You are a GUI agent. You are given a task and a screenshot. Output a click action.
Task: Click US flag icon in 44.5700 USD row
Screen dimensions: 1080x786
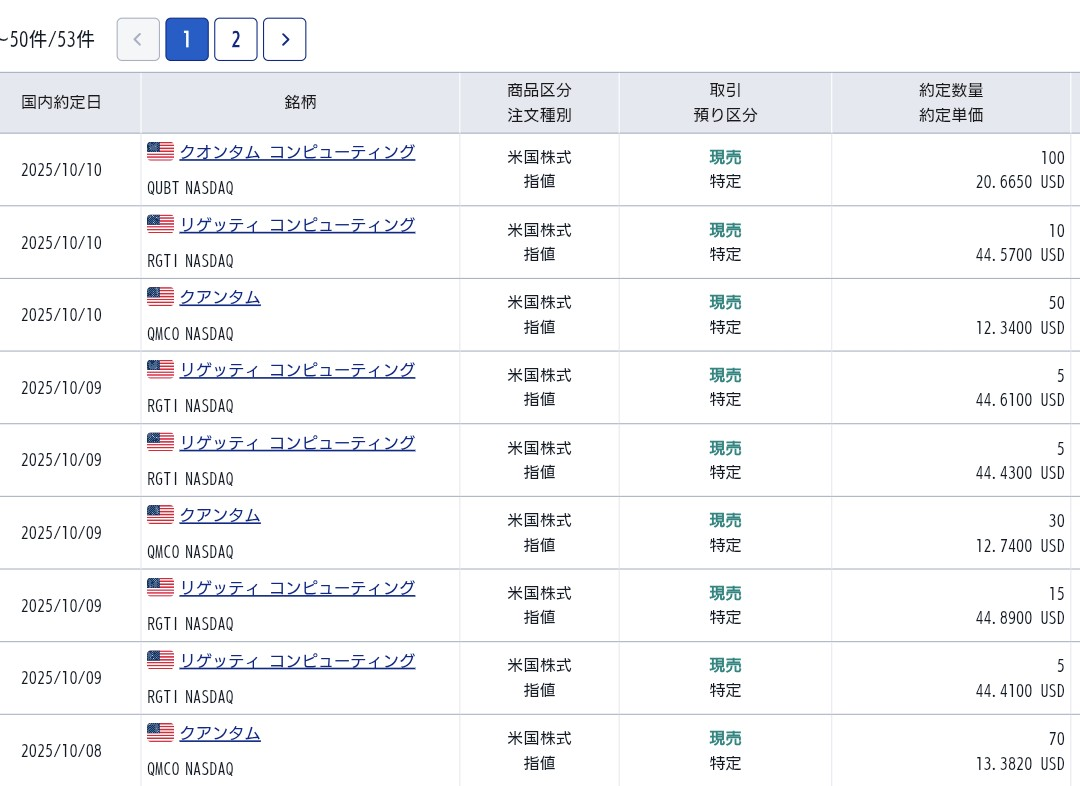[160, 224]
